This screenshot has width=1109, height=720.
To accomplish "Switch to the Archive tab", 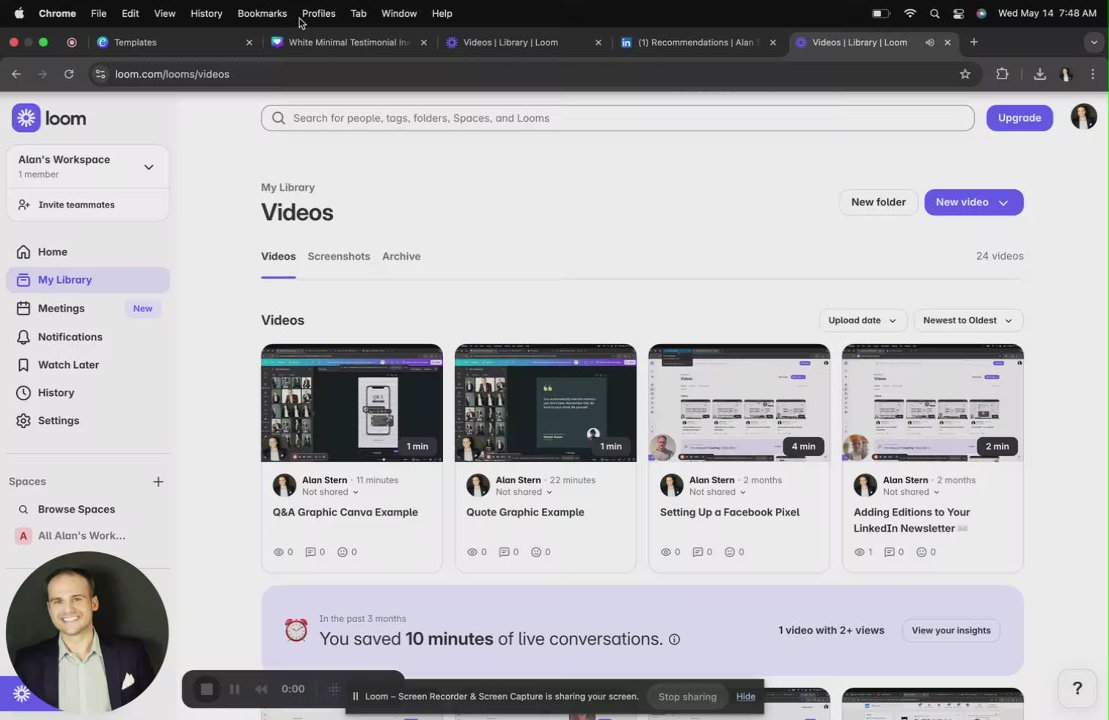I will pos(401,257).
